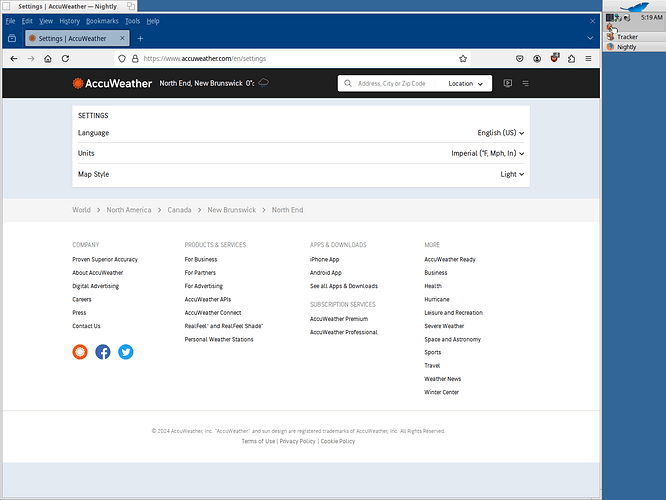
Task: Open the iPhone App link
Action: pos(325,259)
